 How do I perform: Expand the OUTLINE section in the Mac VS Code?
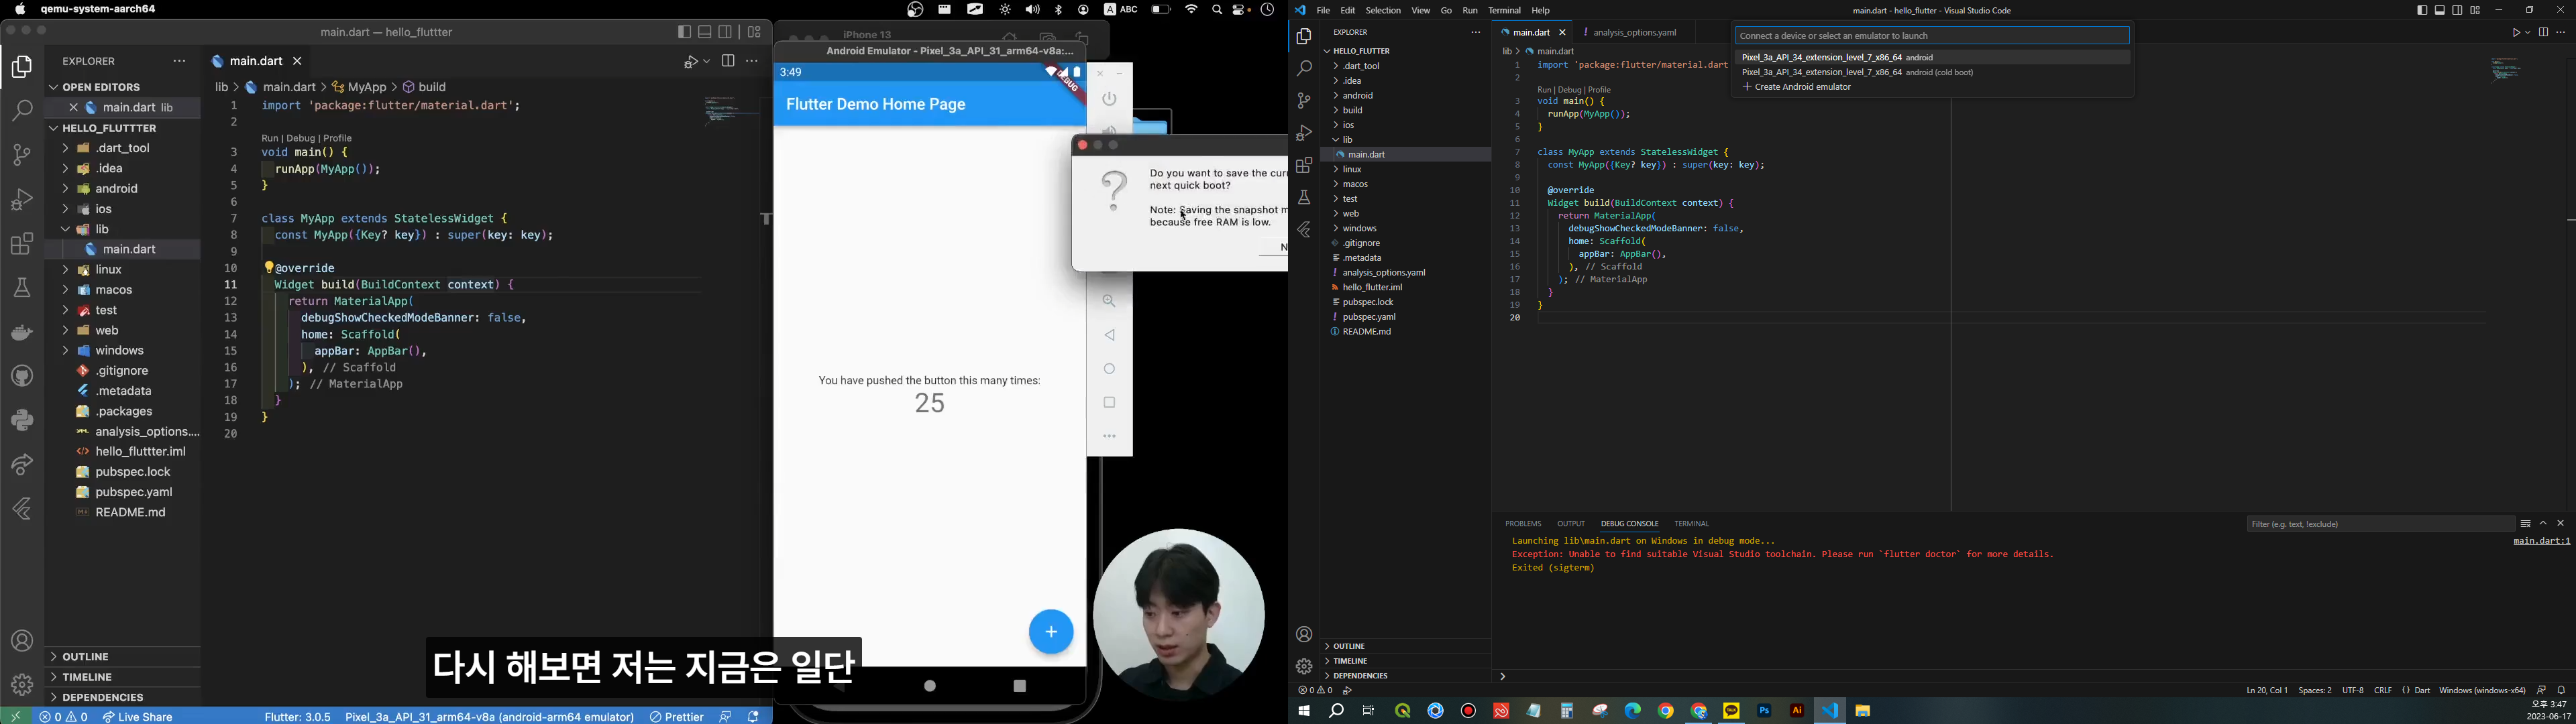(122, 657)
